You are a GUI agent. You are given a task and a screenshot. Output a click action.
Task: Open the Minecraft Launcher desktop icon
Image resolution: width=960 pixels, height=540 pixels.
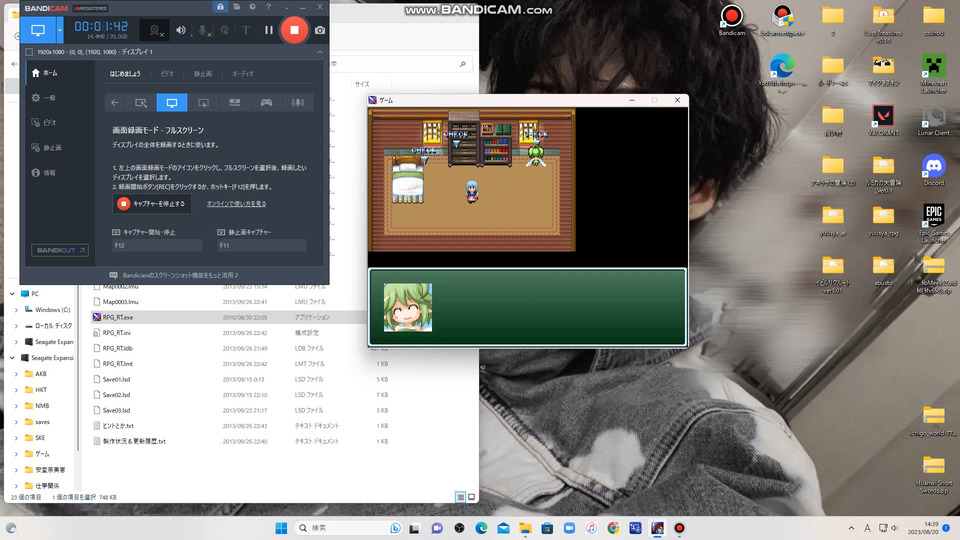tap(933, 73)
